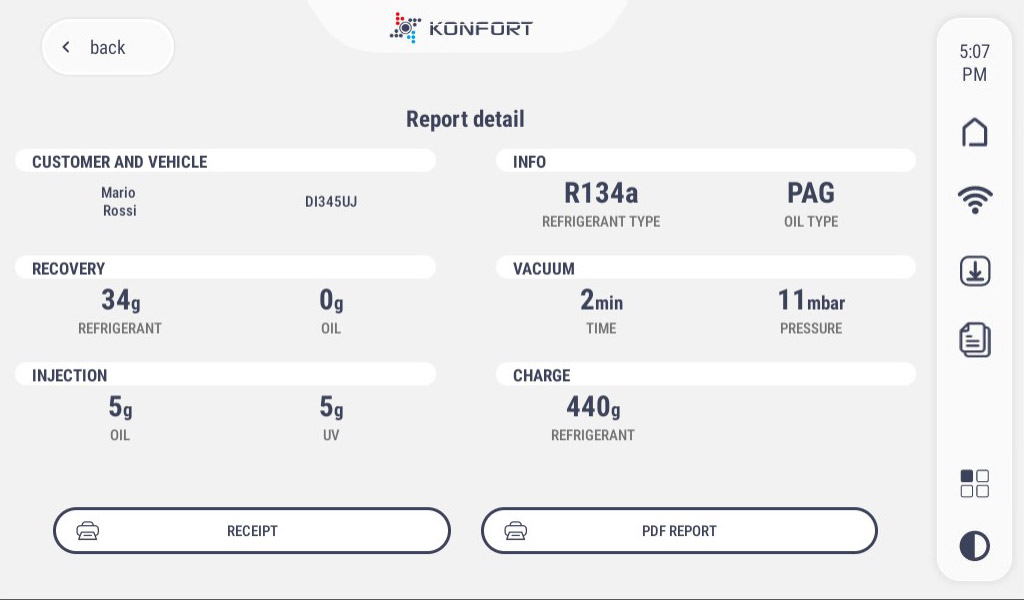1024x600 pixels.
Task: Toggle the contrast theme half-circle icon
Action: 974,546
